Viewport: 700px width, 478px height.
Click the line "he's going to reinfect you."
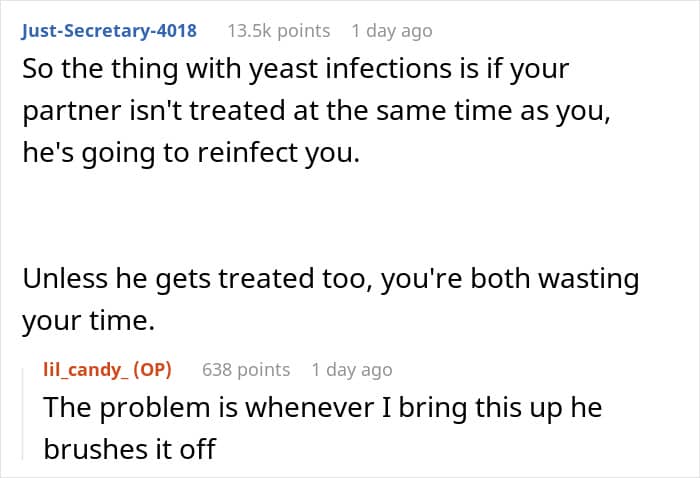click(x=188, y=155)
